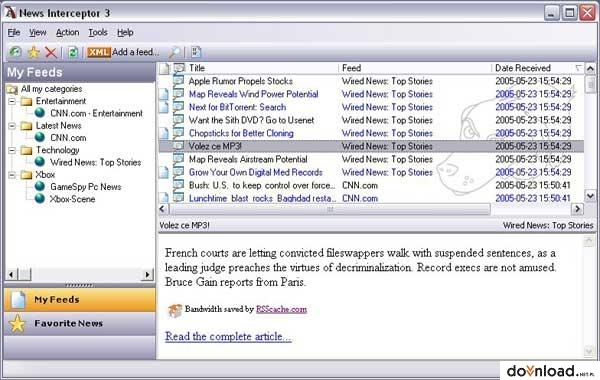This screenshot has height=380, width=600.
Task: Click the yellow star favorite toolbar icon
Action: pos(34,52)
